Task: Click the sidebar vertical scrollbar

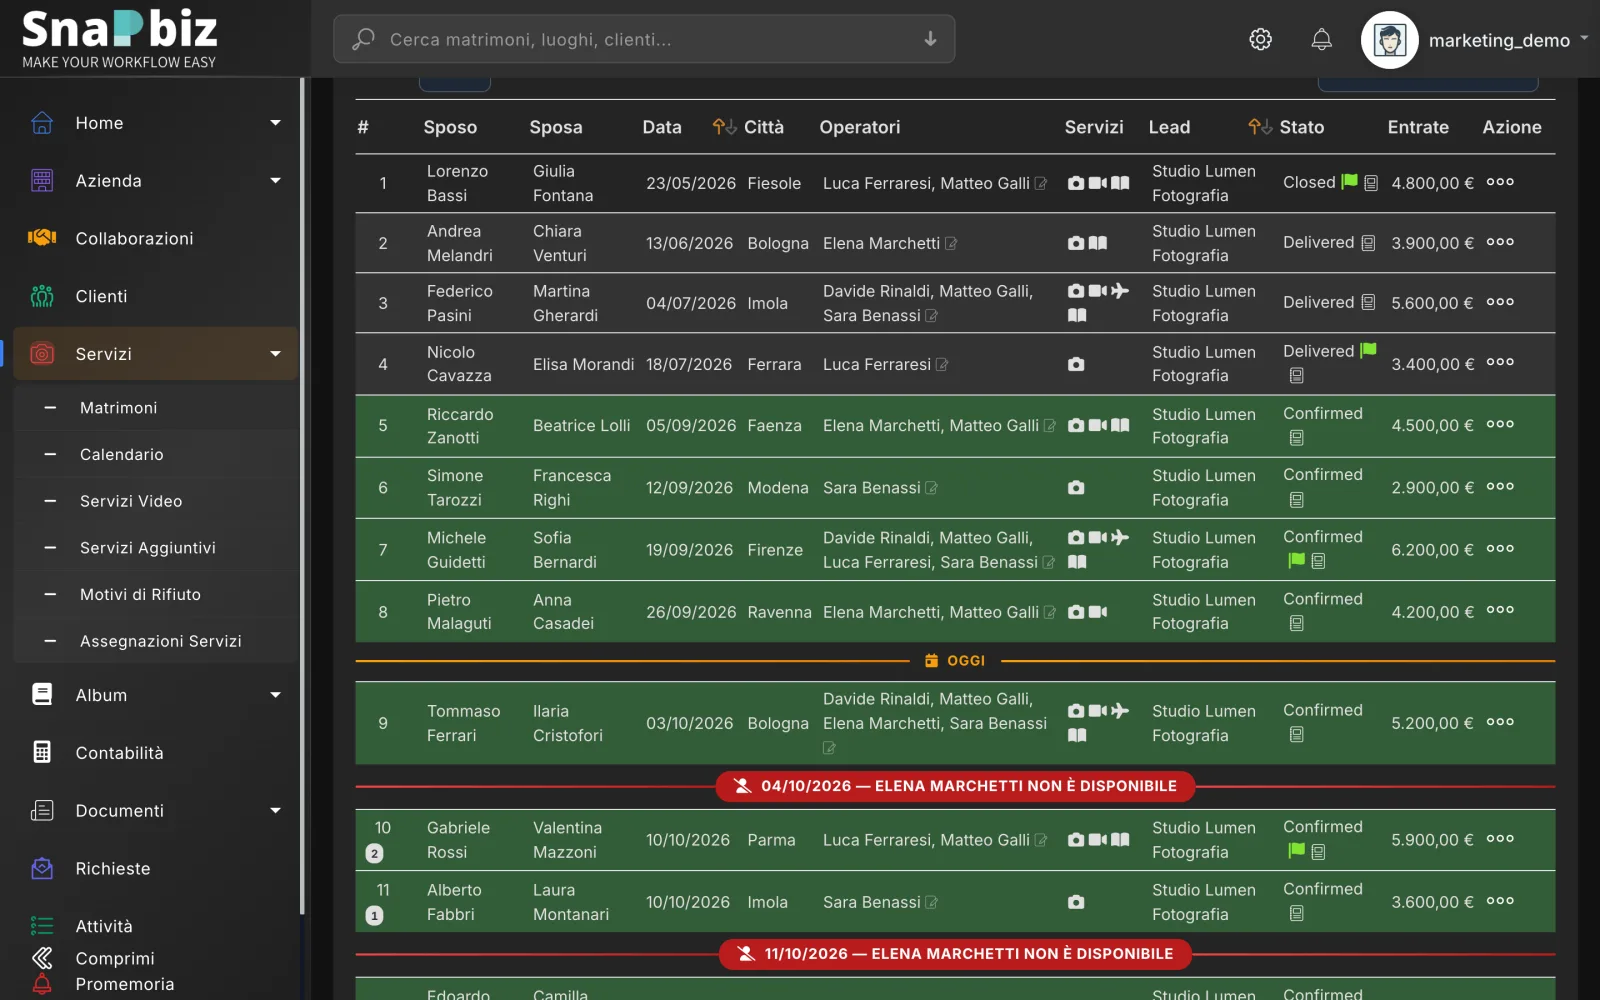Action: click(302, 497)
